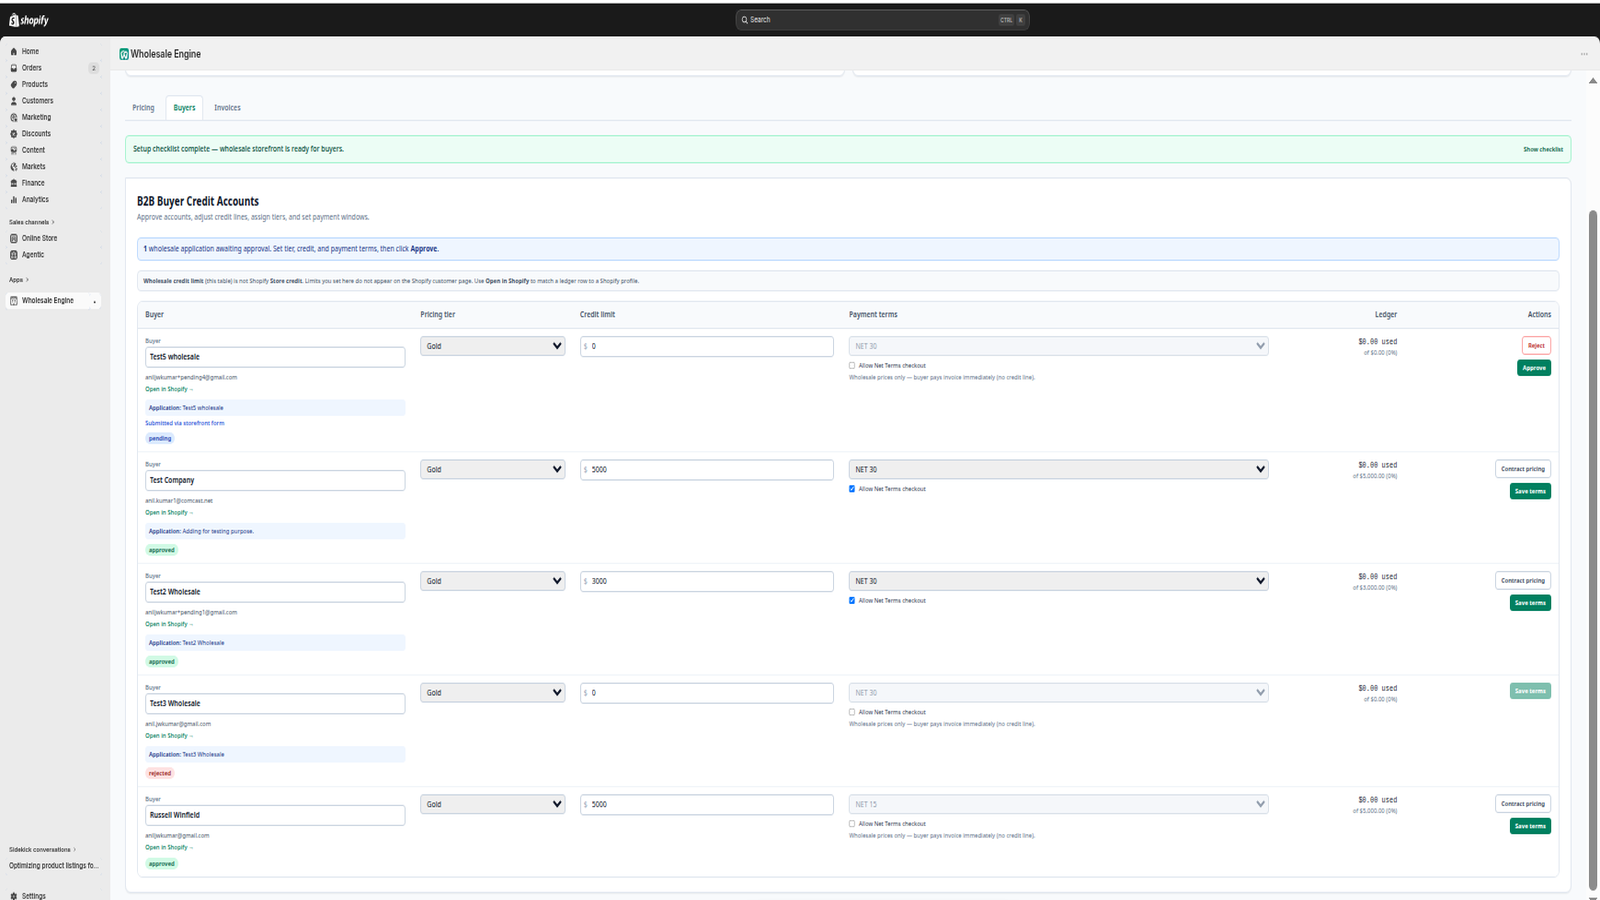Image resolution: width=1600 pixels, height=900 pixels.
Task: Open the Discounts icon in the sidebar
Action: 14,134
